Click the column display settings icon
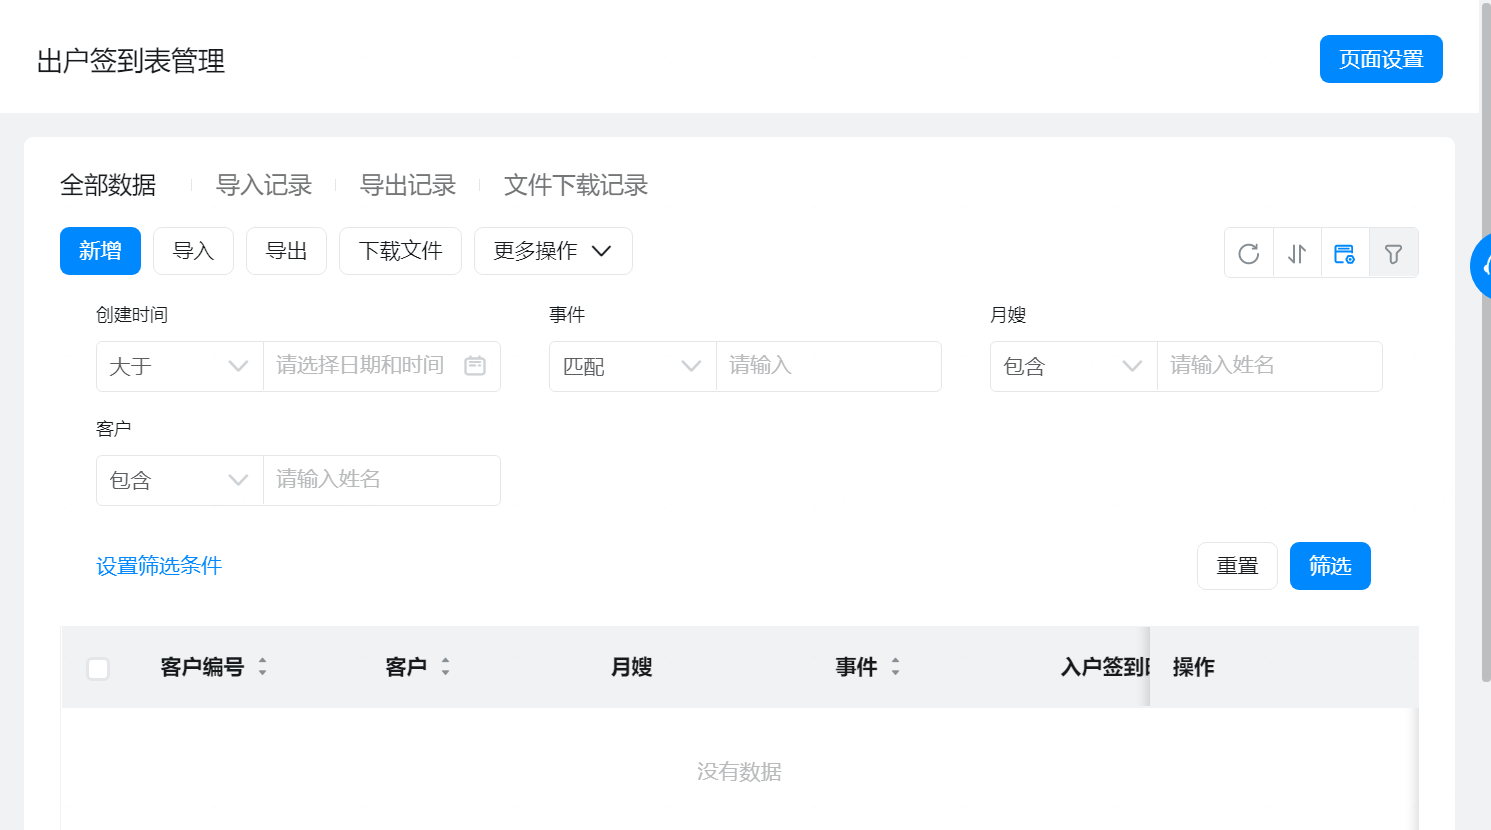The image size is (1491, 830). pyautogui.click(x=1345, y=253)
